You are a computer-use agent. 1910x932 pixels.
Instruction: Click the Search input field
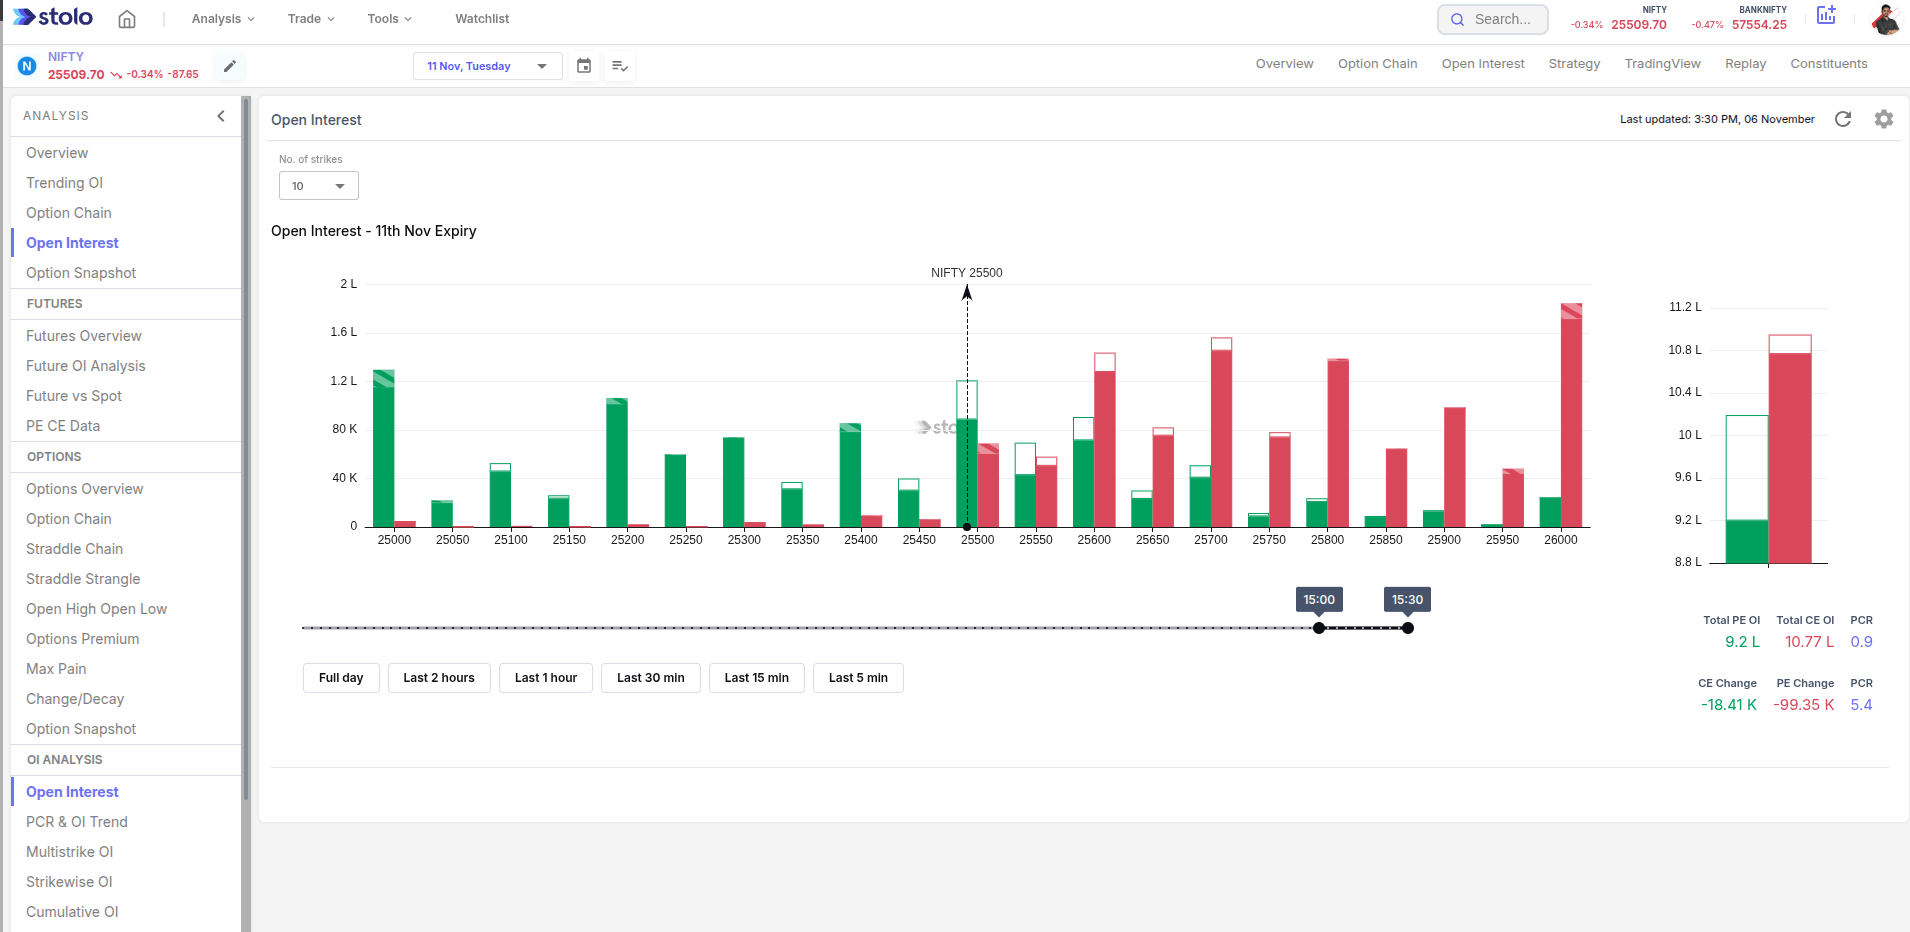pos(1493,19)
